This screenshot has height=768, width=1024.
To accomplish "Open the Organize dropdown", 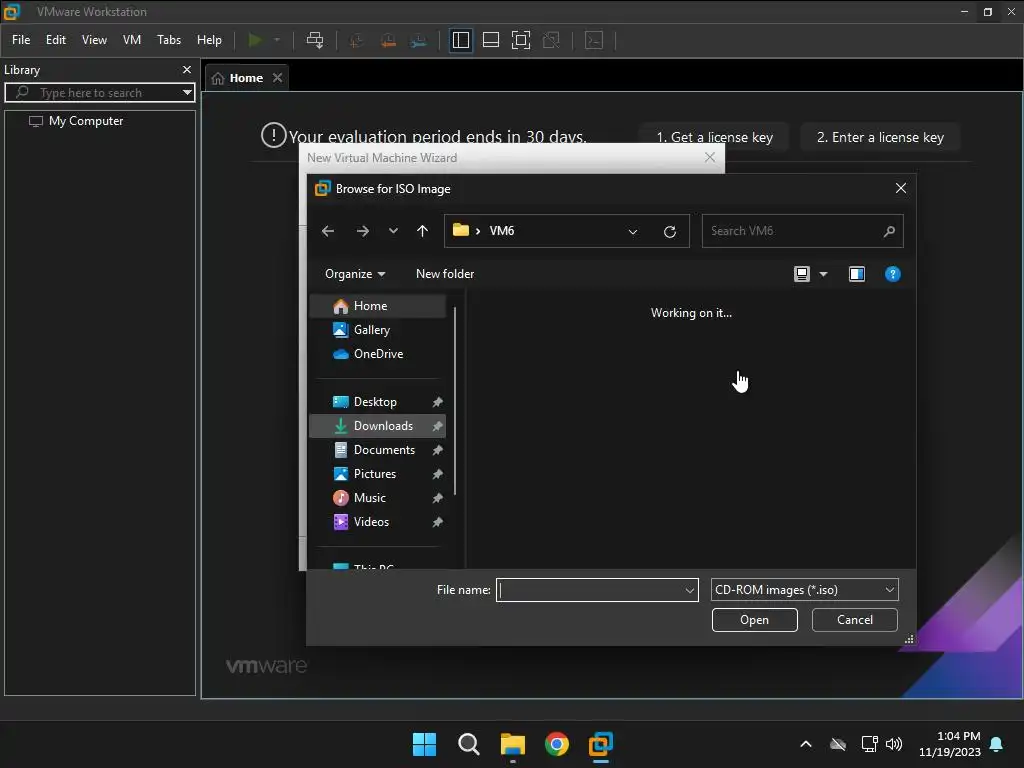I will point(355,274).
